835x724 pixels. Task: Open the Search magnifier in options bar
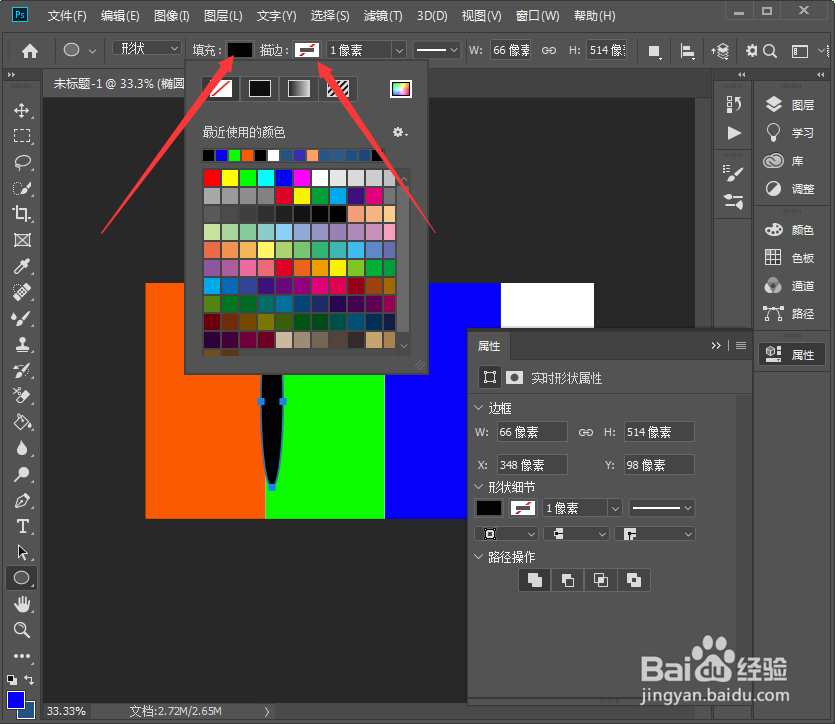770,51
